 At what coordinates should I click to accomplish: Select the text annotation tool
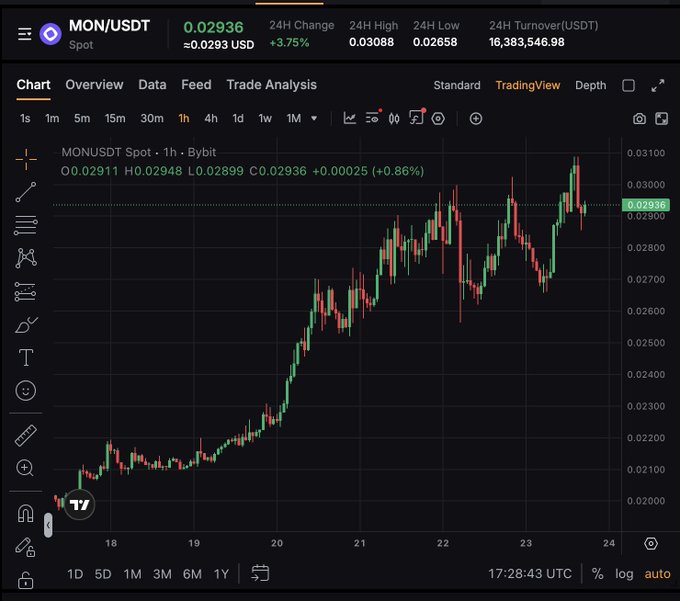pyautogui.click(x=26, y=357)
